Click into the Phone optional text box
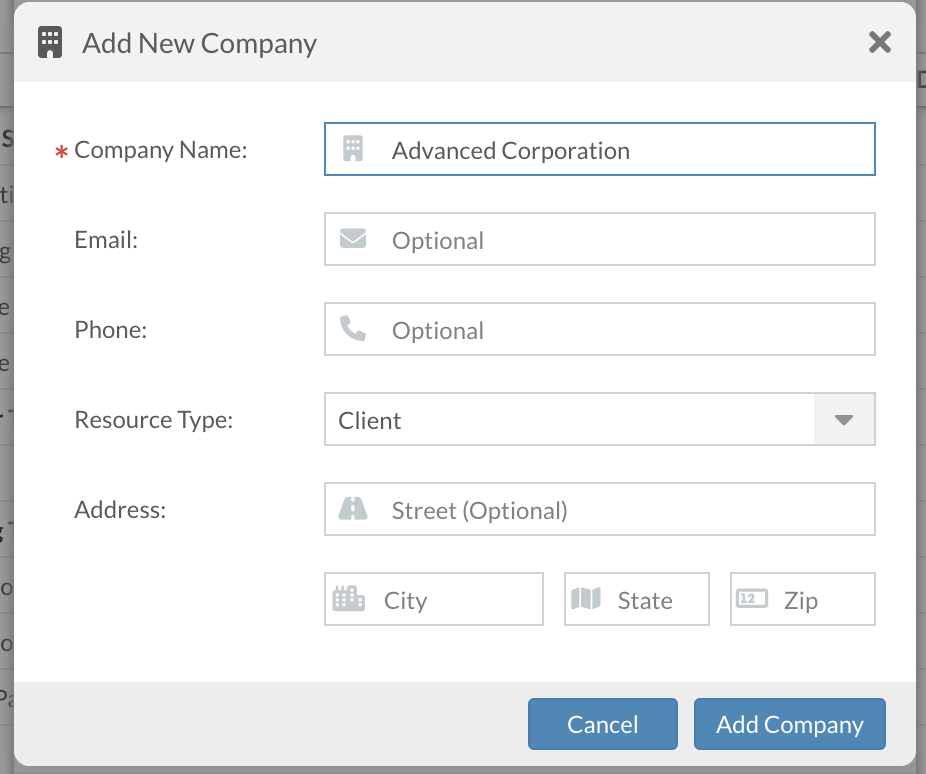 620,330
